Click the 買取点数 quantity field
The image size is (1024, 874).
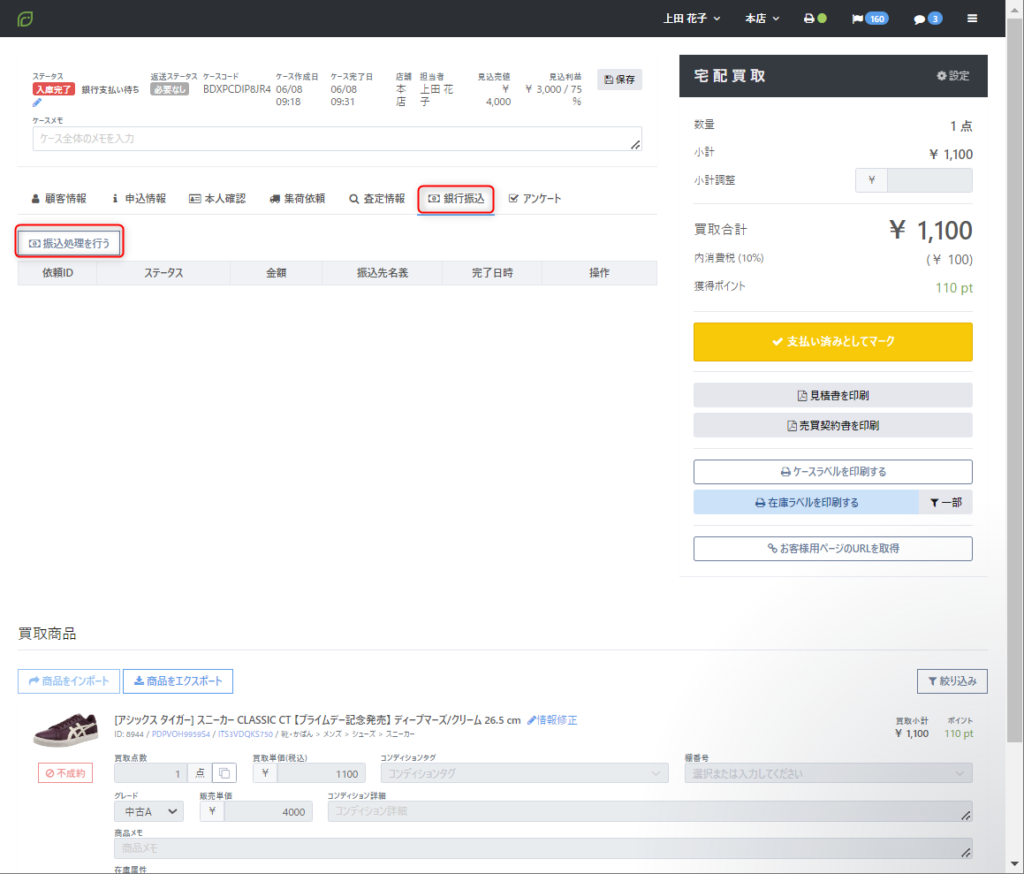[x=151, y=773]
